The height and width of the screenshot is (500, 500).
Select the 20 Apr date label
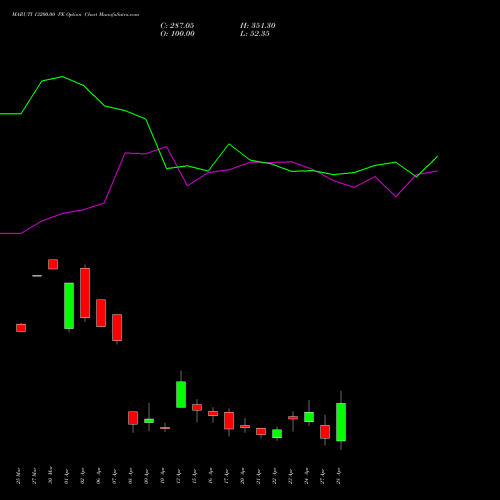[242, 476]
